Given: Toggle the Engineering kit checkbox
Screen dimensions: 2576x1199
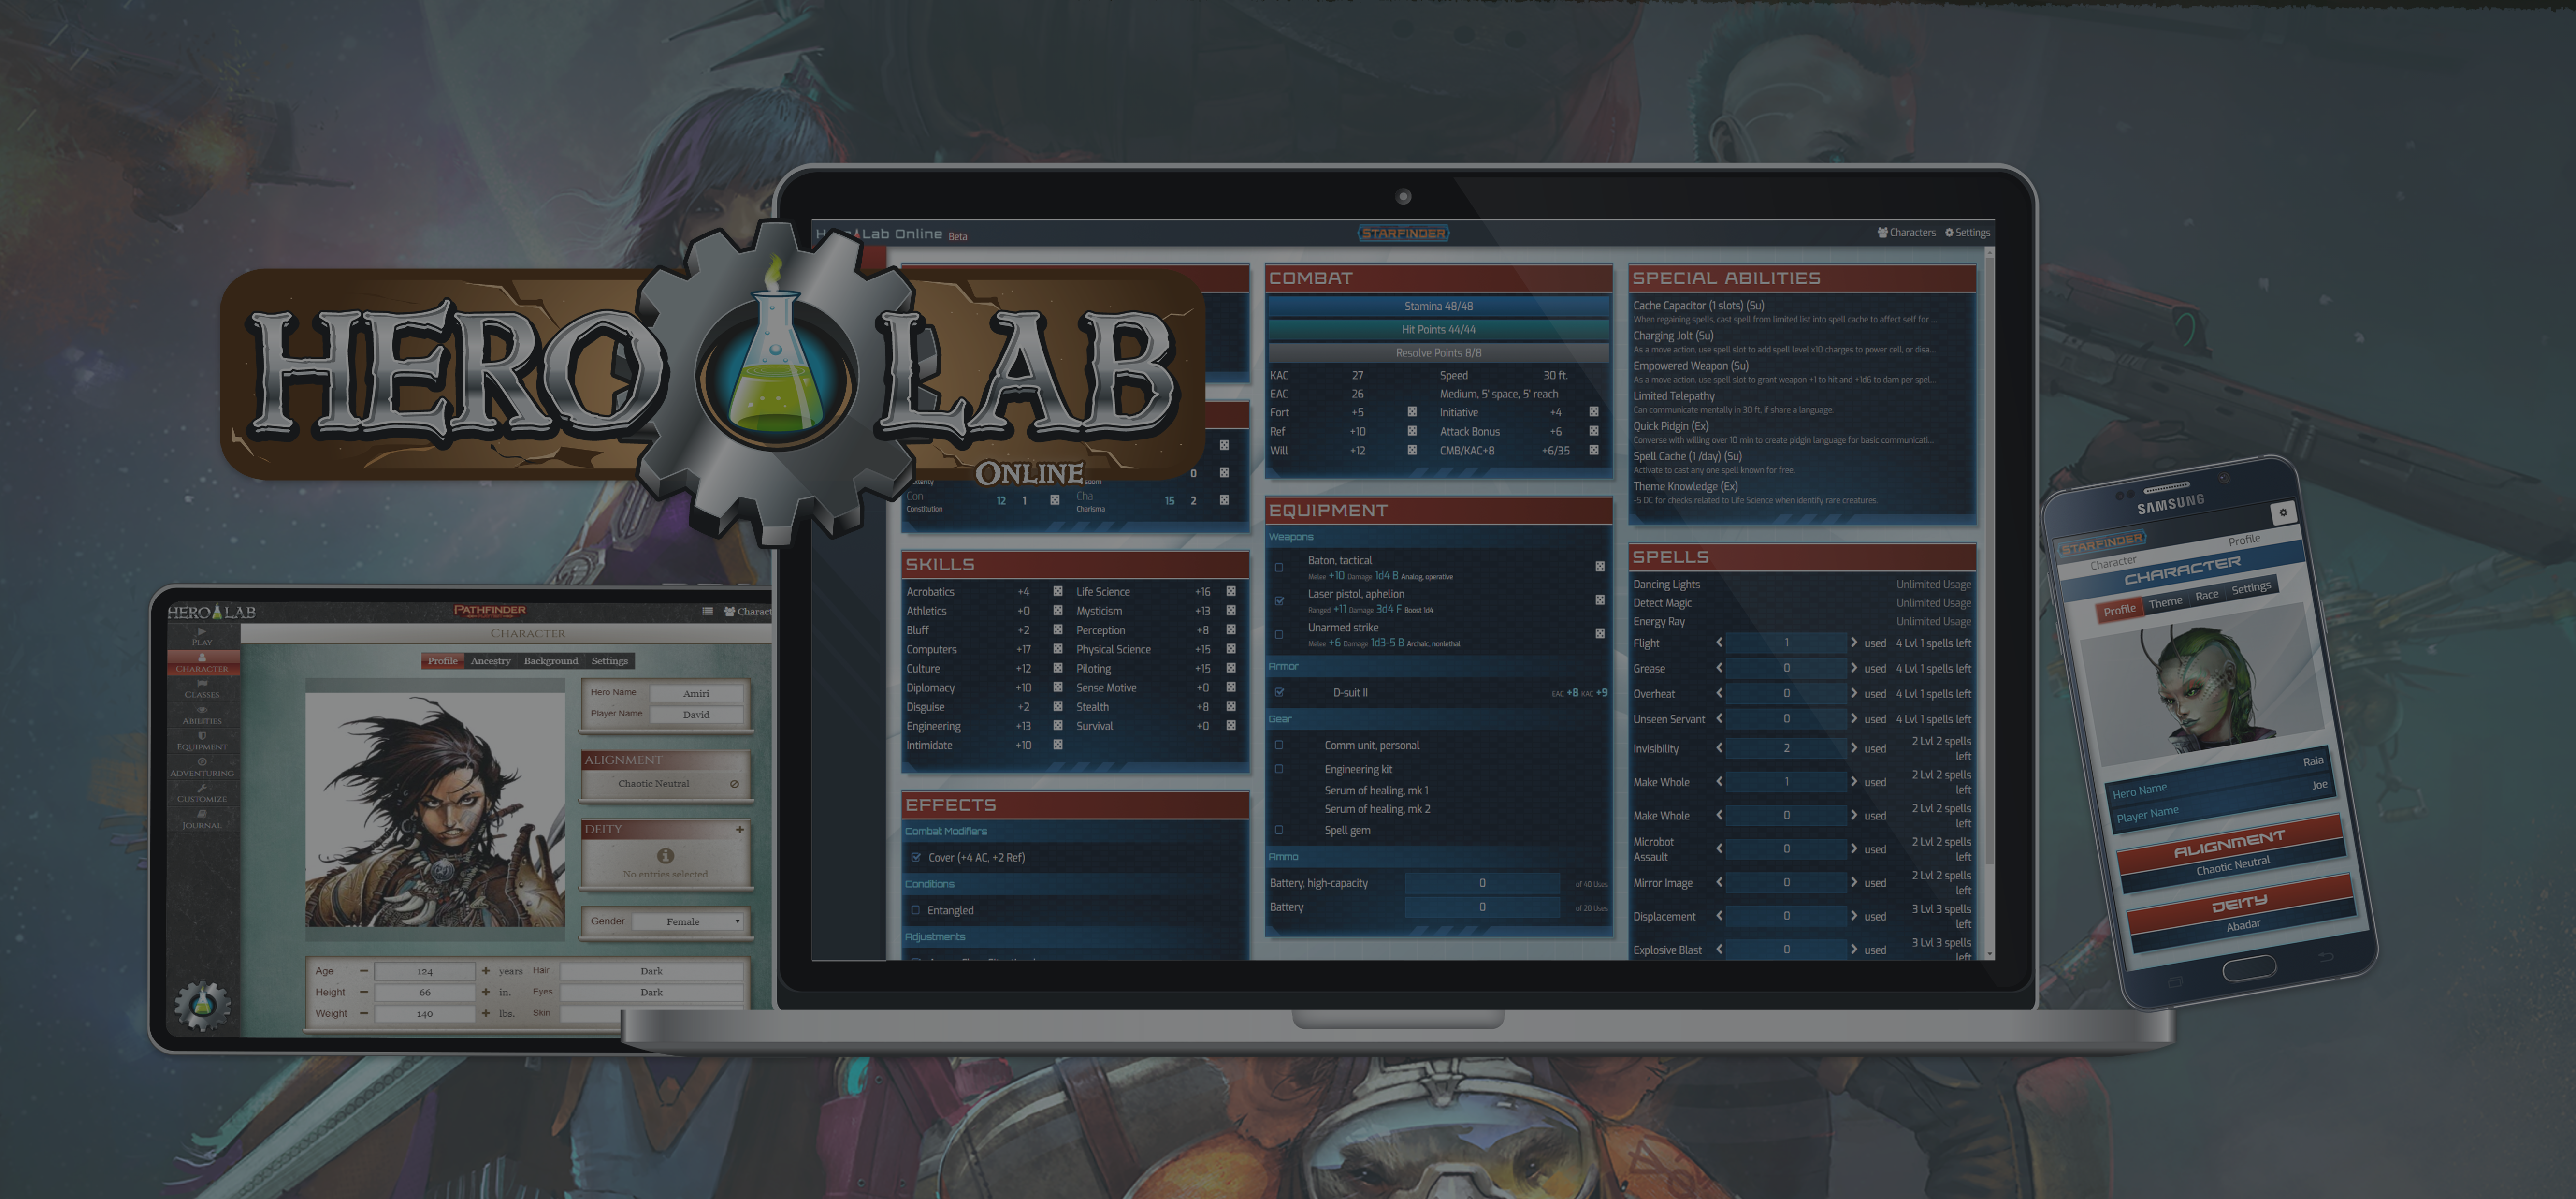Looking at the screenshot, I should coord(1279,769).
